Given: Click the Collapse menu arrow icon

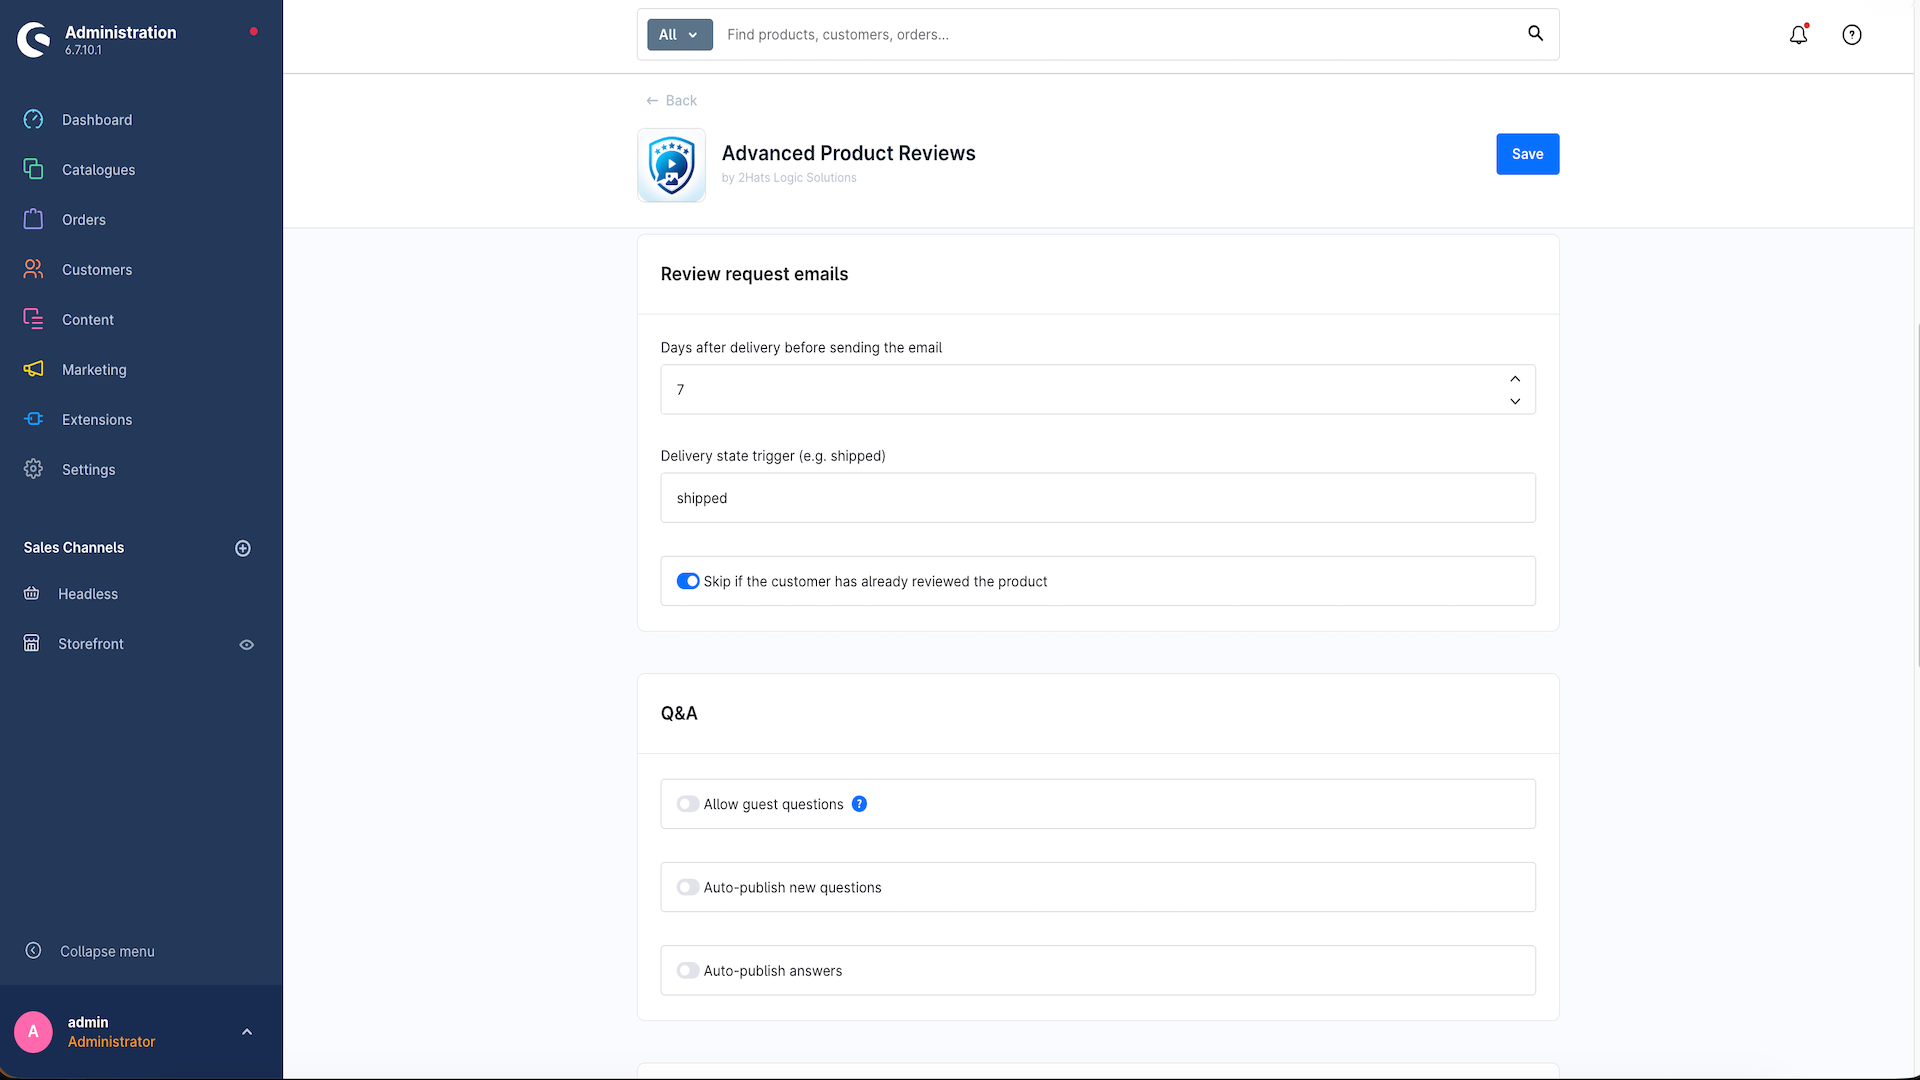Looking at the screenshot, I should click(x=33, y=951).
